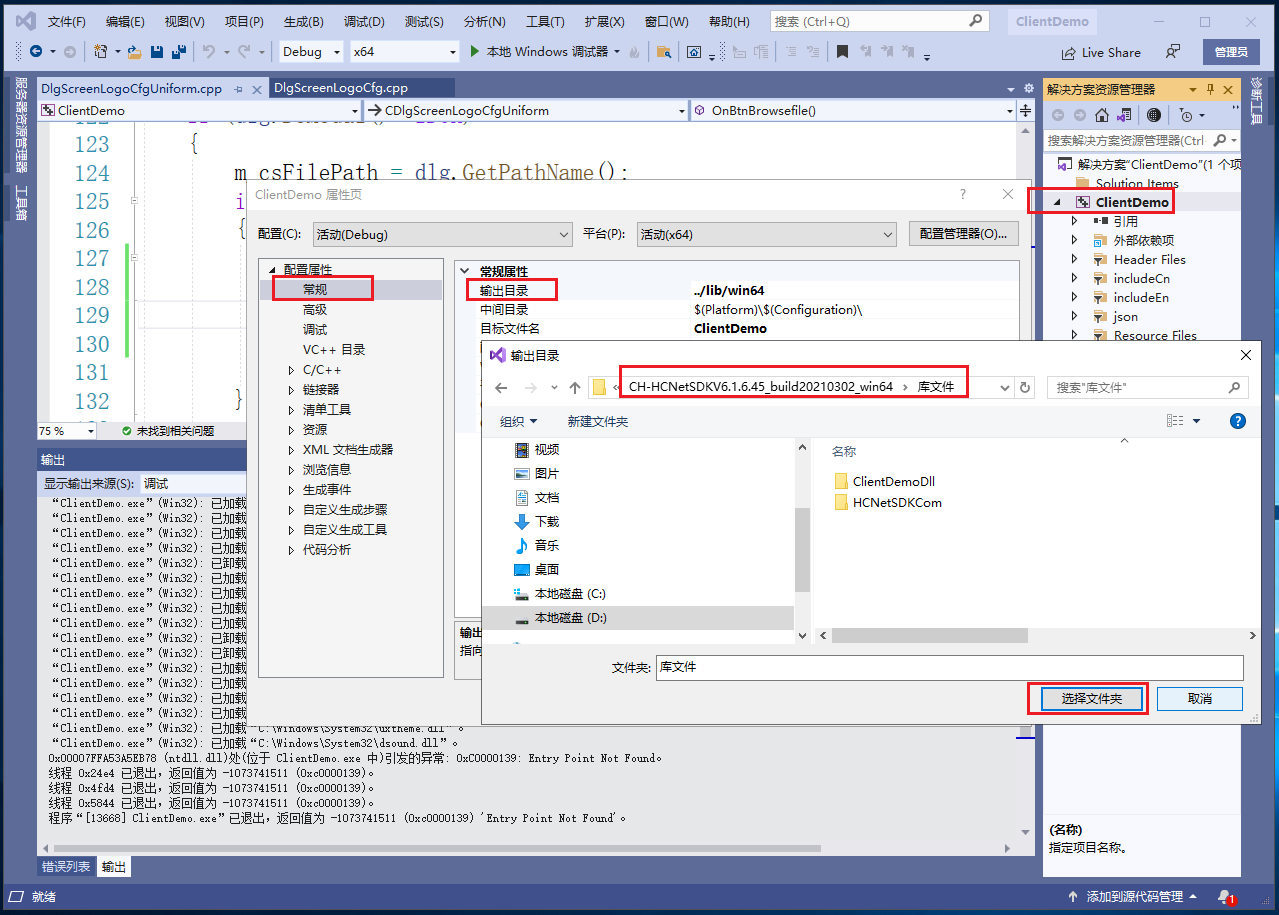Open the Debug configuration dropdown in toolbar

[311, 51]
